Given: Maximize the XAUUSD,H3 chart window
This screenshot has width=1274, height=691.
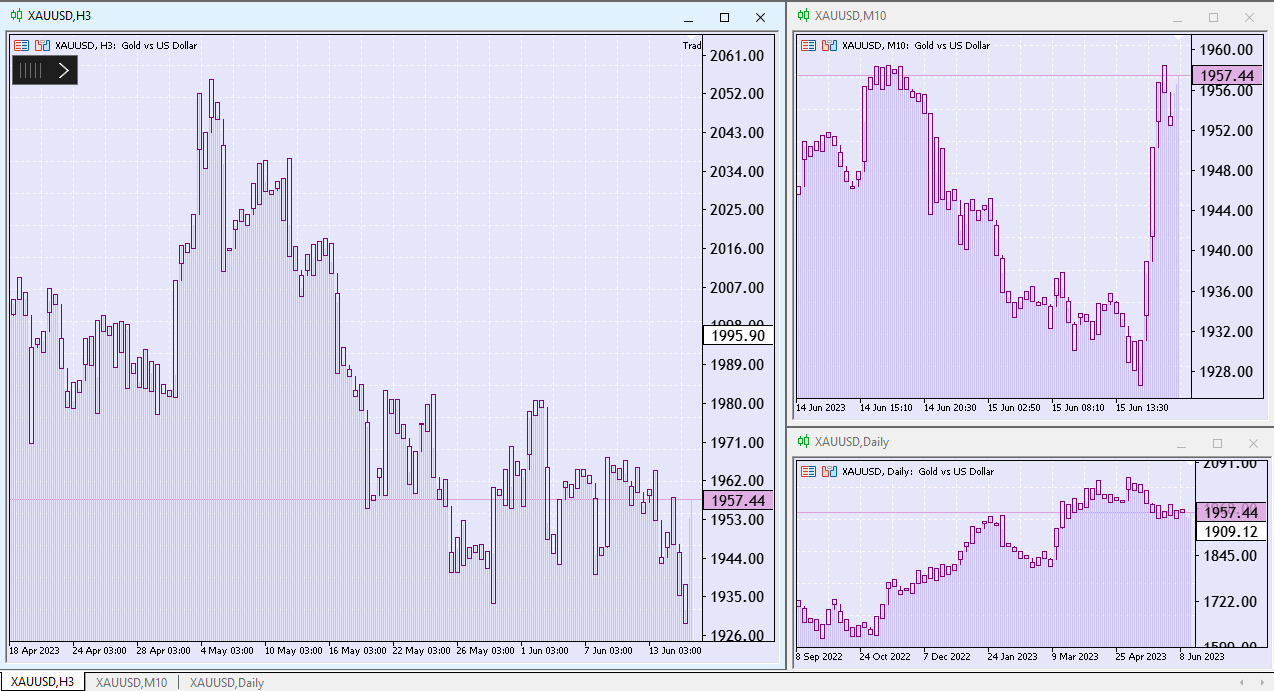Looking at the screenshot, I should (725, 17).
